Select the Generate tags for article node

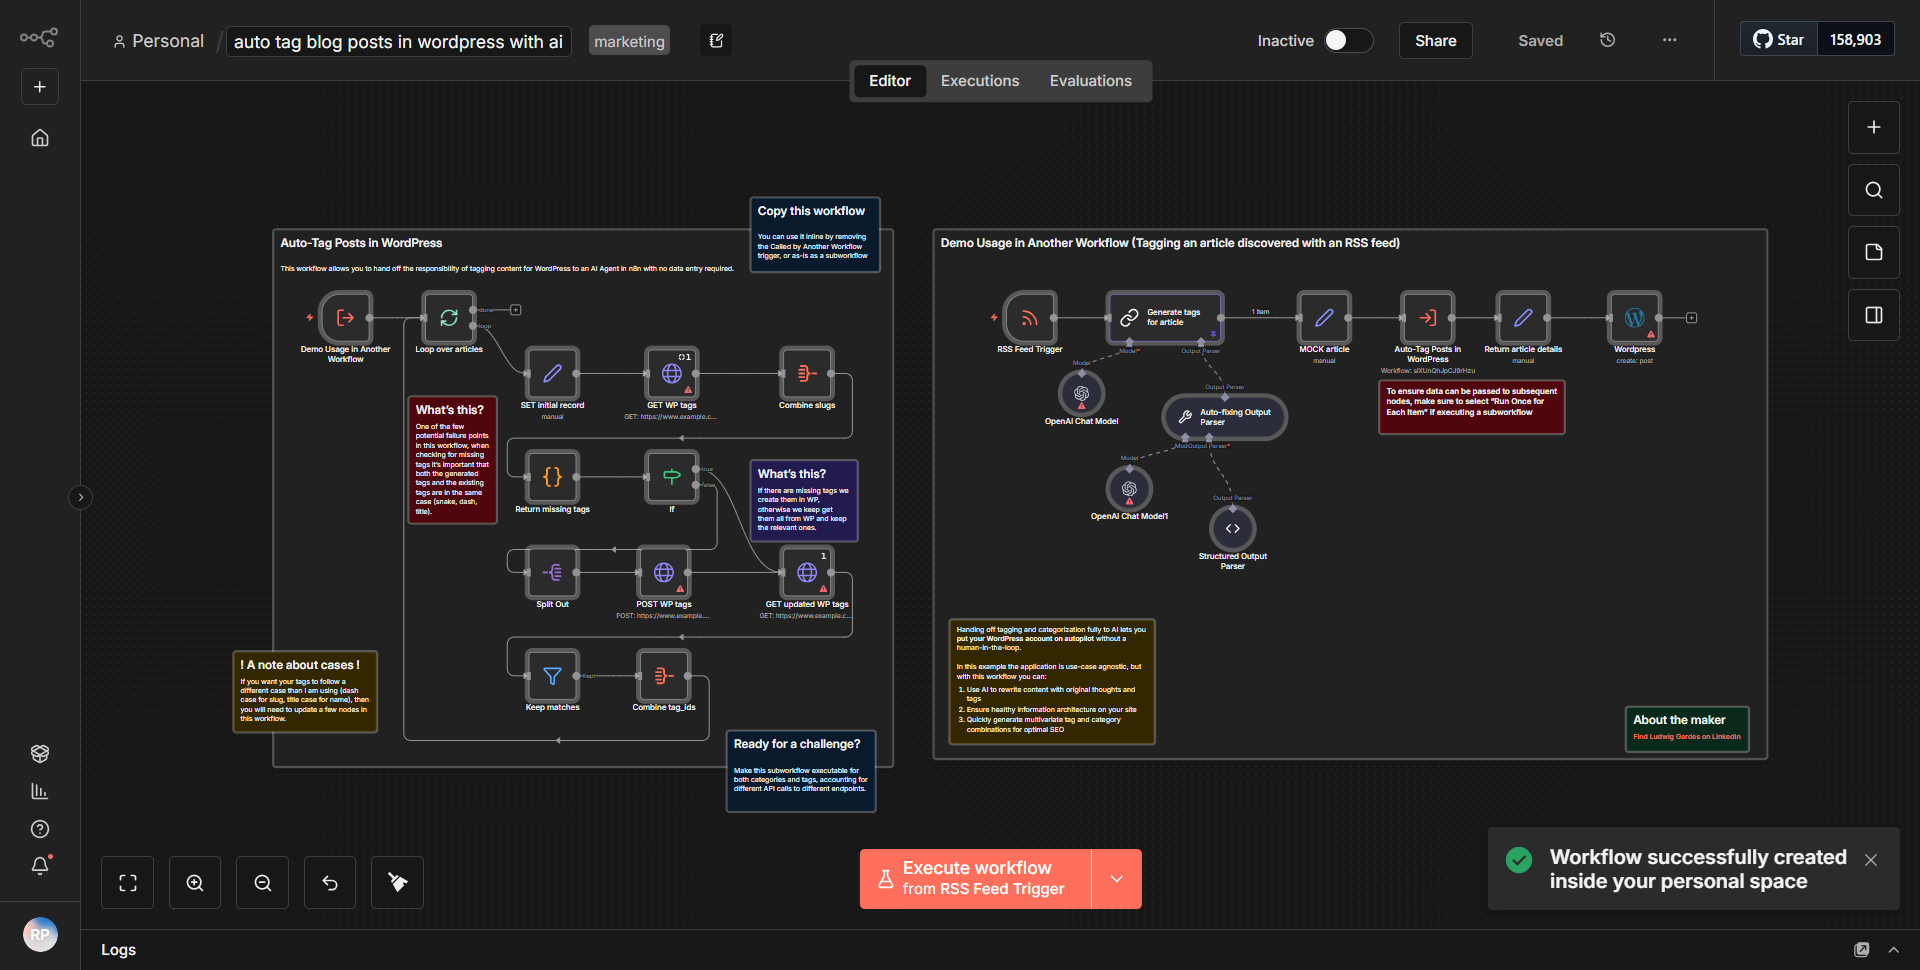point(1165,318)
